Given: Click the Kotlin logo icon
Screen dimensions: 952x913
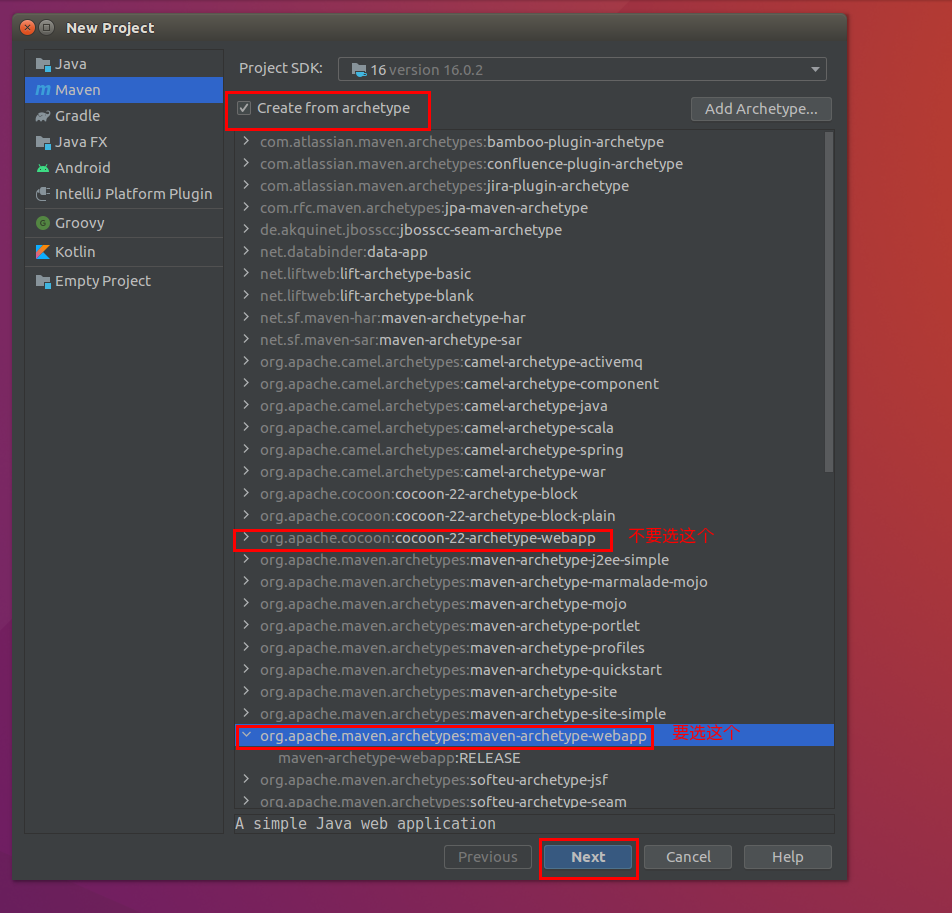Looking at the screenshot, I should coord(42,252).
